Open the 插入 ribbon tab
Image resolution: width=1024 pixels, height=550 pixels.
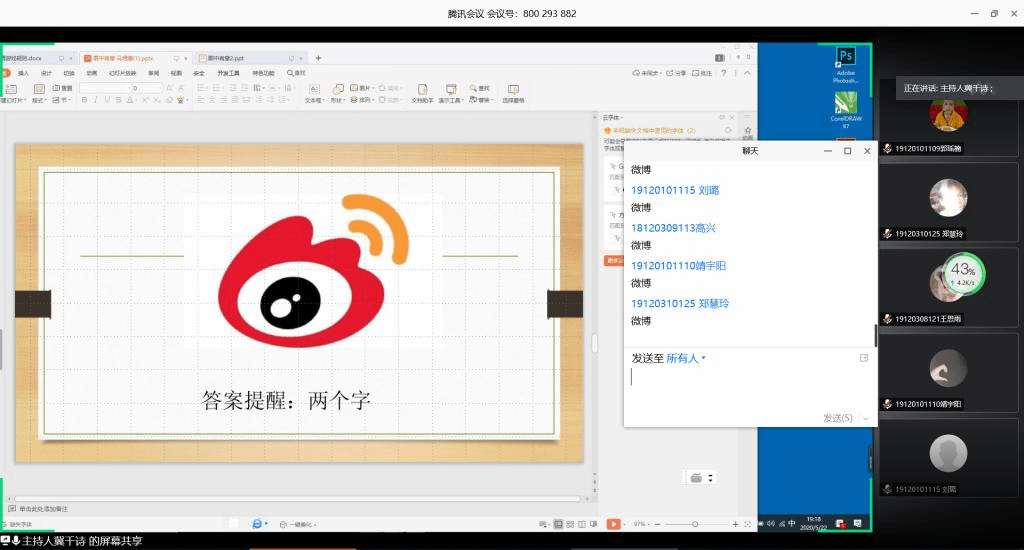23,73
